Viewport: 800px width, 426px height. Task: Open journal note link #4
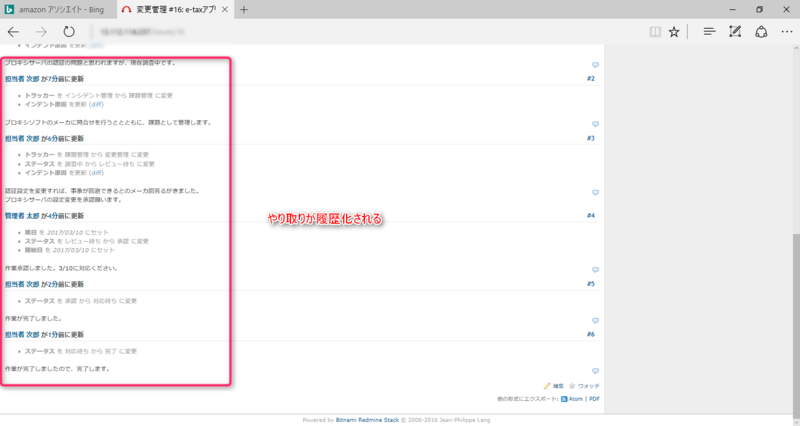[x=590, y=215]
